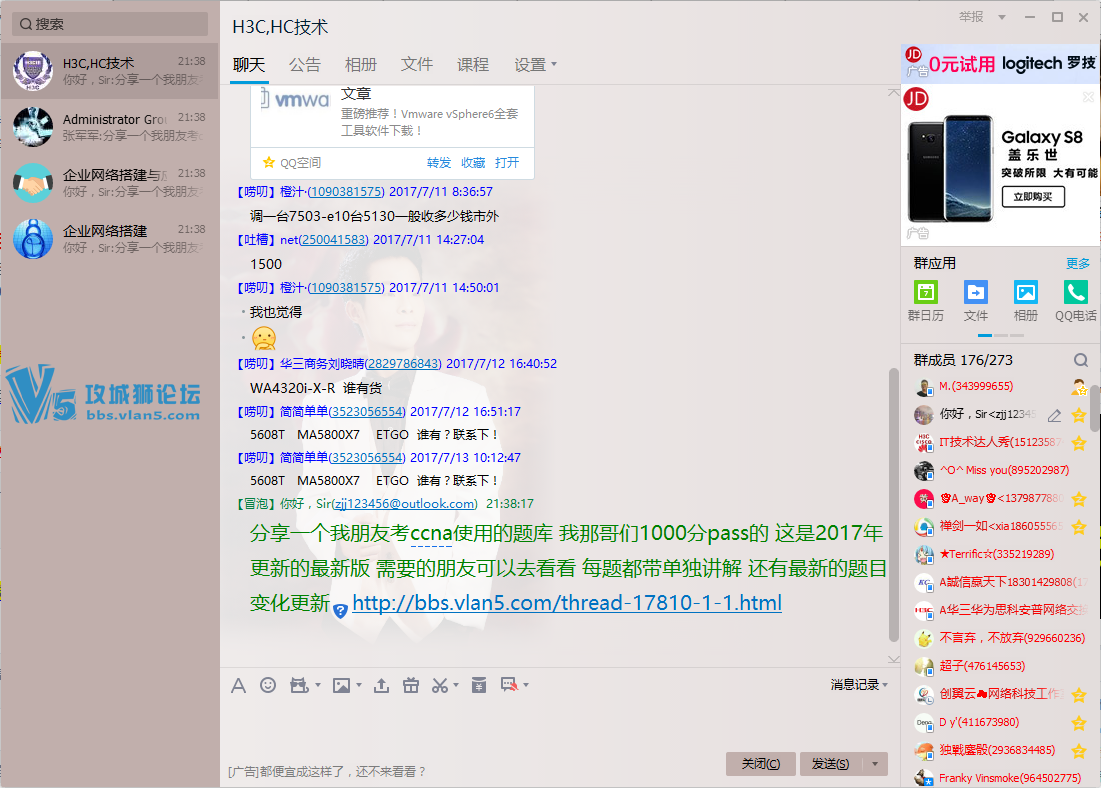Click the handshake avatar of 企业网络搭建与 conversation
Viewport: 1101px width, 788px height.
click(33, 183)
